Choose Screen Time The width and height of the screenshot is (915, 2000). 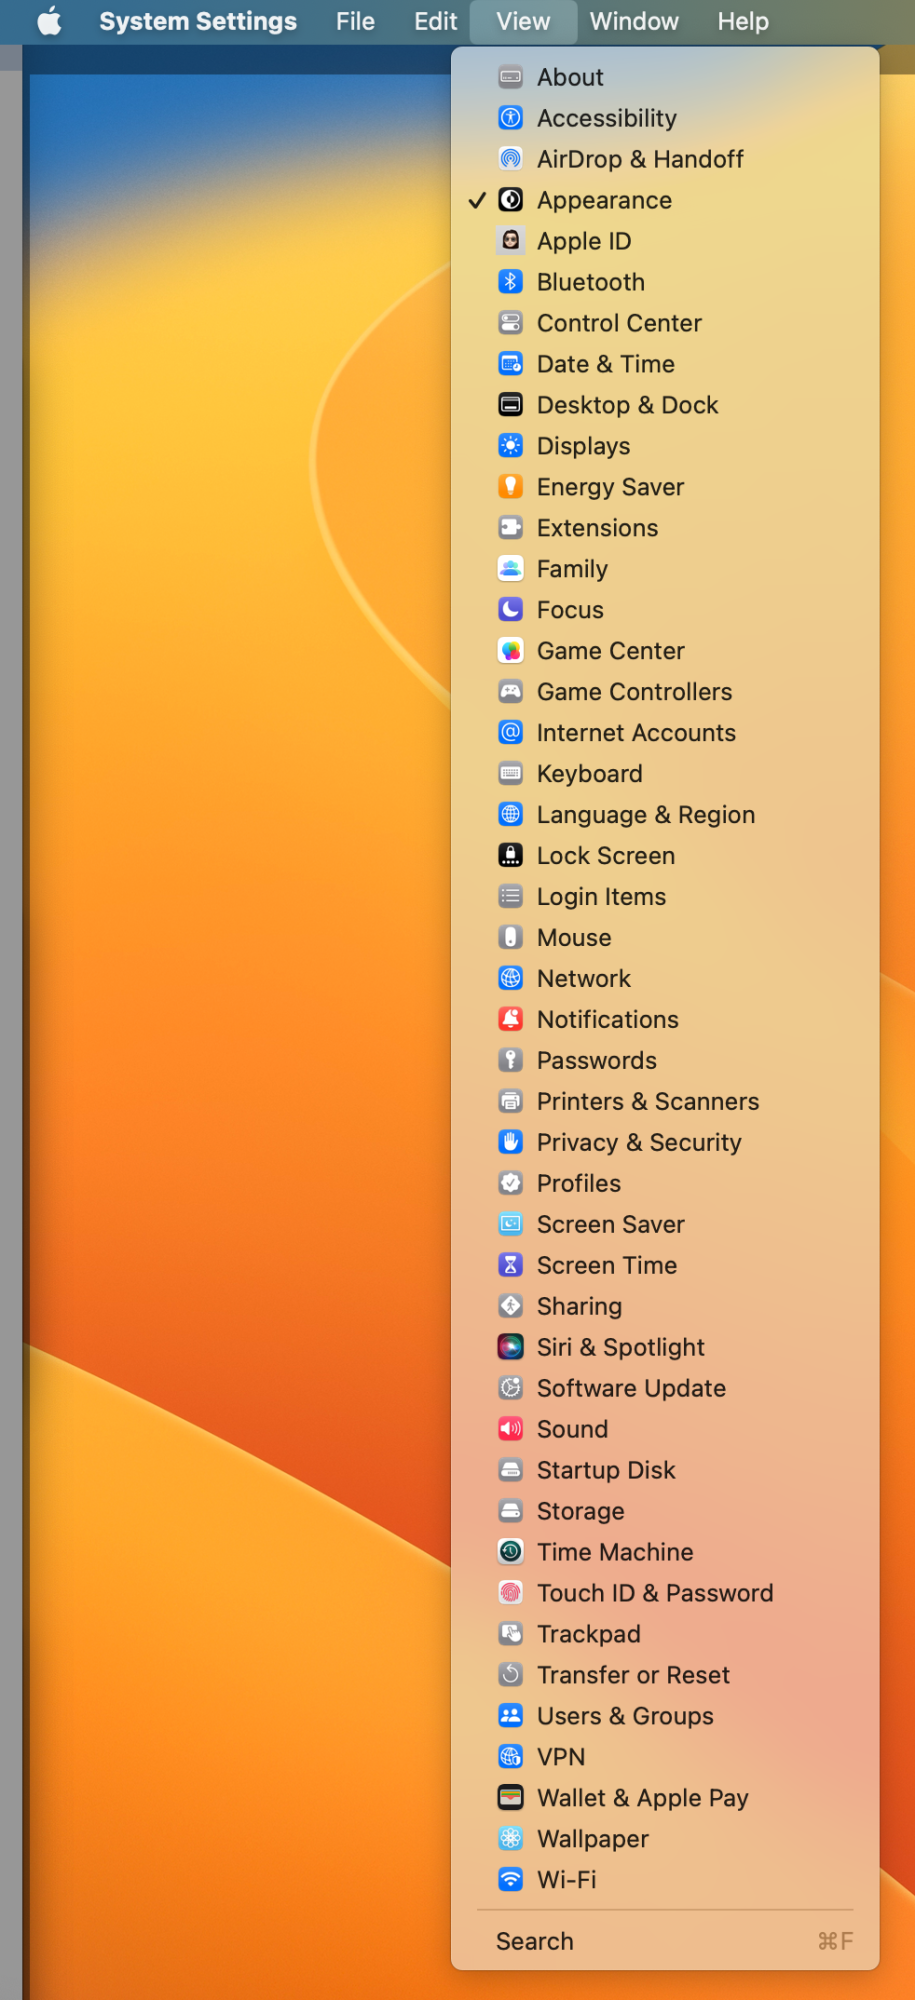coord(665,1266)
